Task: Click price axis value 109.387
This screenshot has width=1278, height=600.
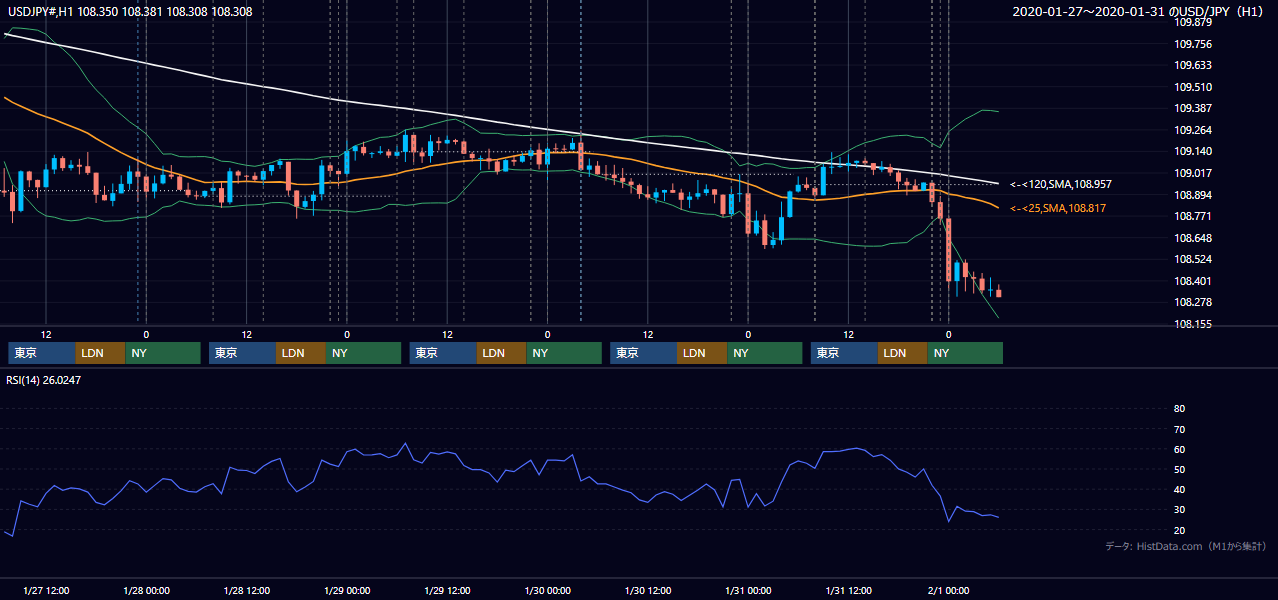Action: [1192, 108]
